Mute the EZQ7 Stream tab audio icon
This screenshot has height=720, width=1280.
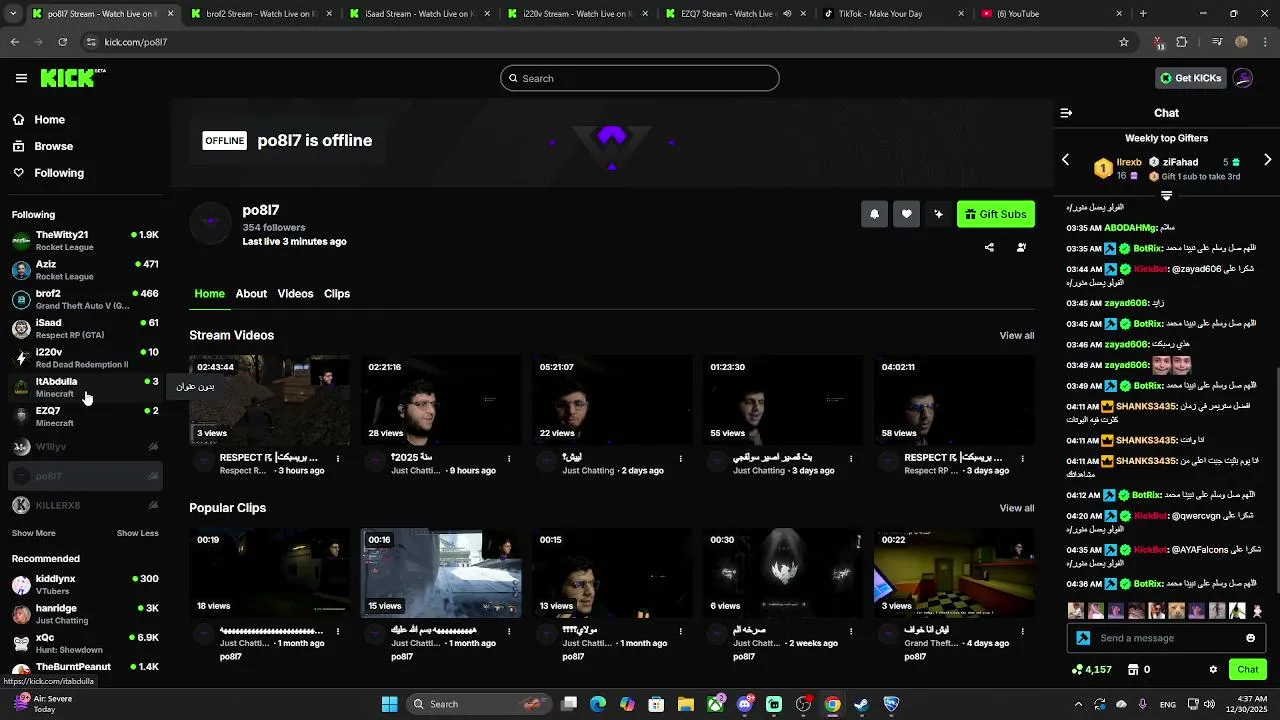point(787,14)
